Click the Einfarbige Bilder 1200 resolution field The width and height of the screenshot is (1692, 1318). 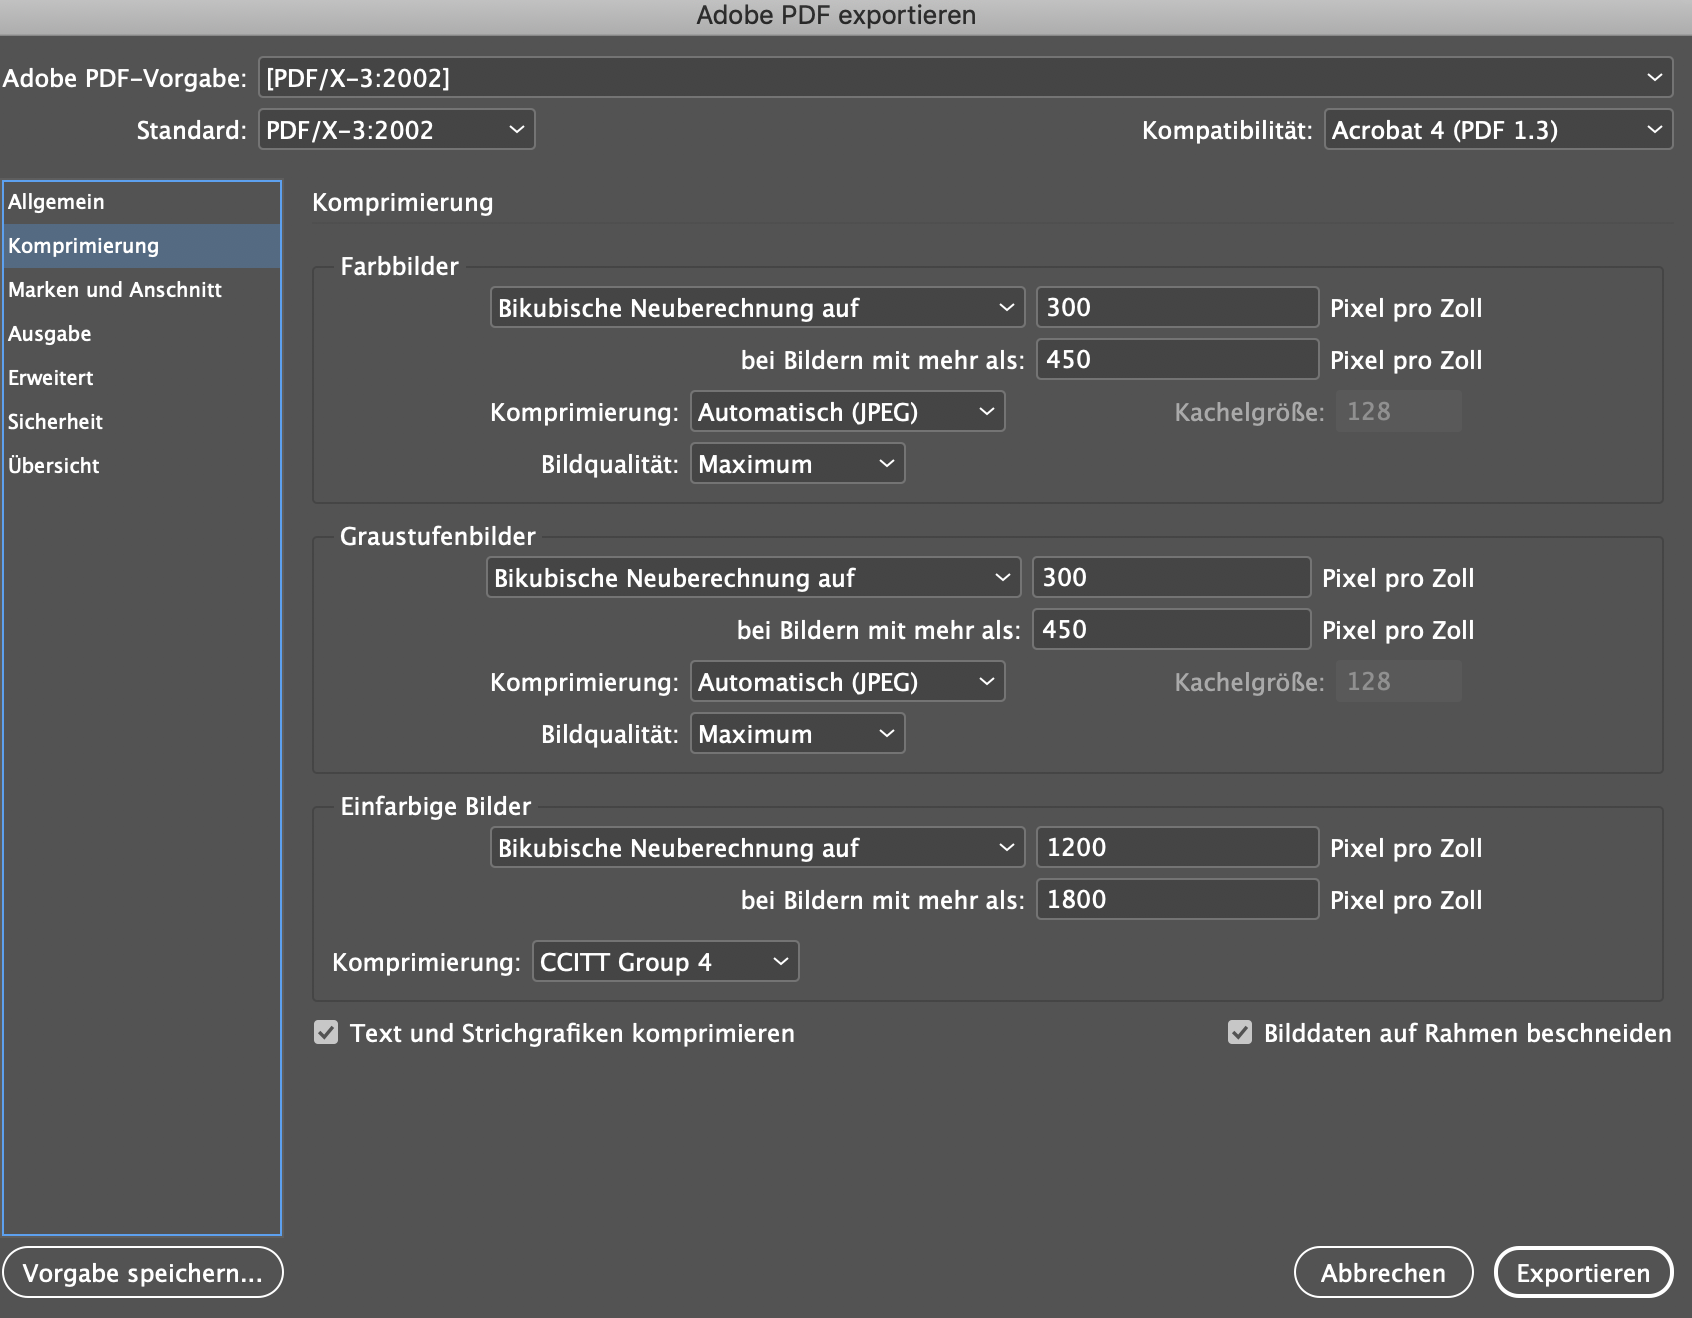[1177, 848]
